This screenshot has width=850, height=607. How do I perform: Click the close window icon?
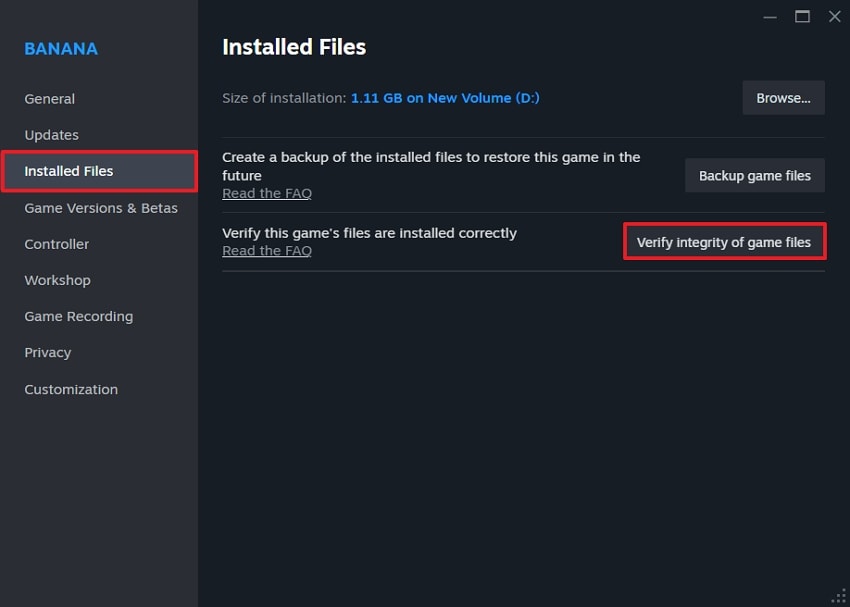pyautogui.click(x=834, y=16)
